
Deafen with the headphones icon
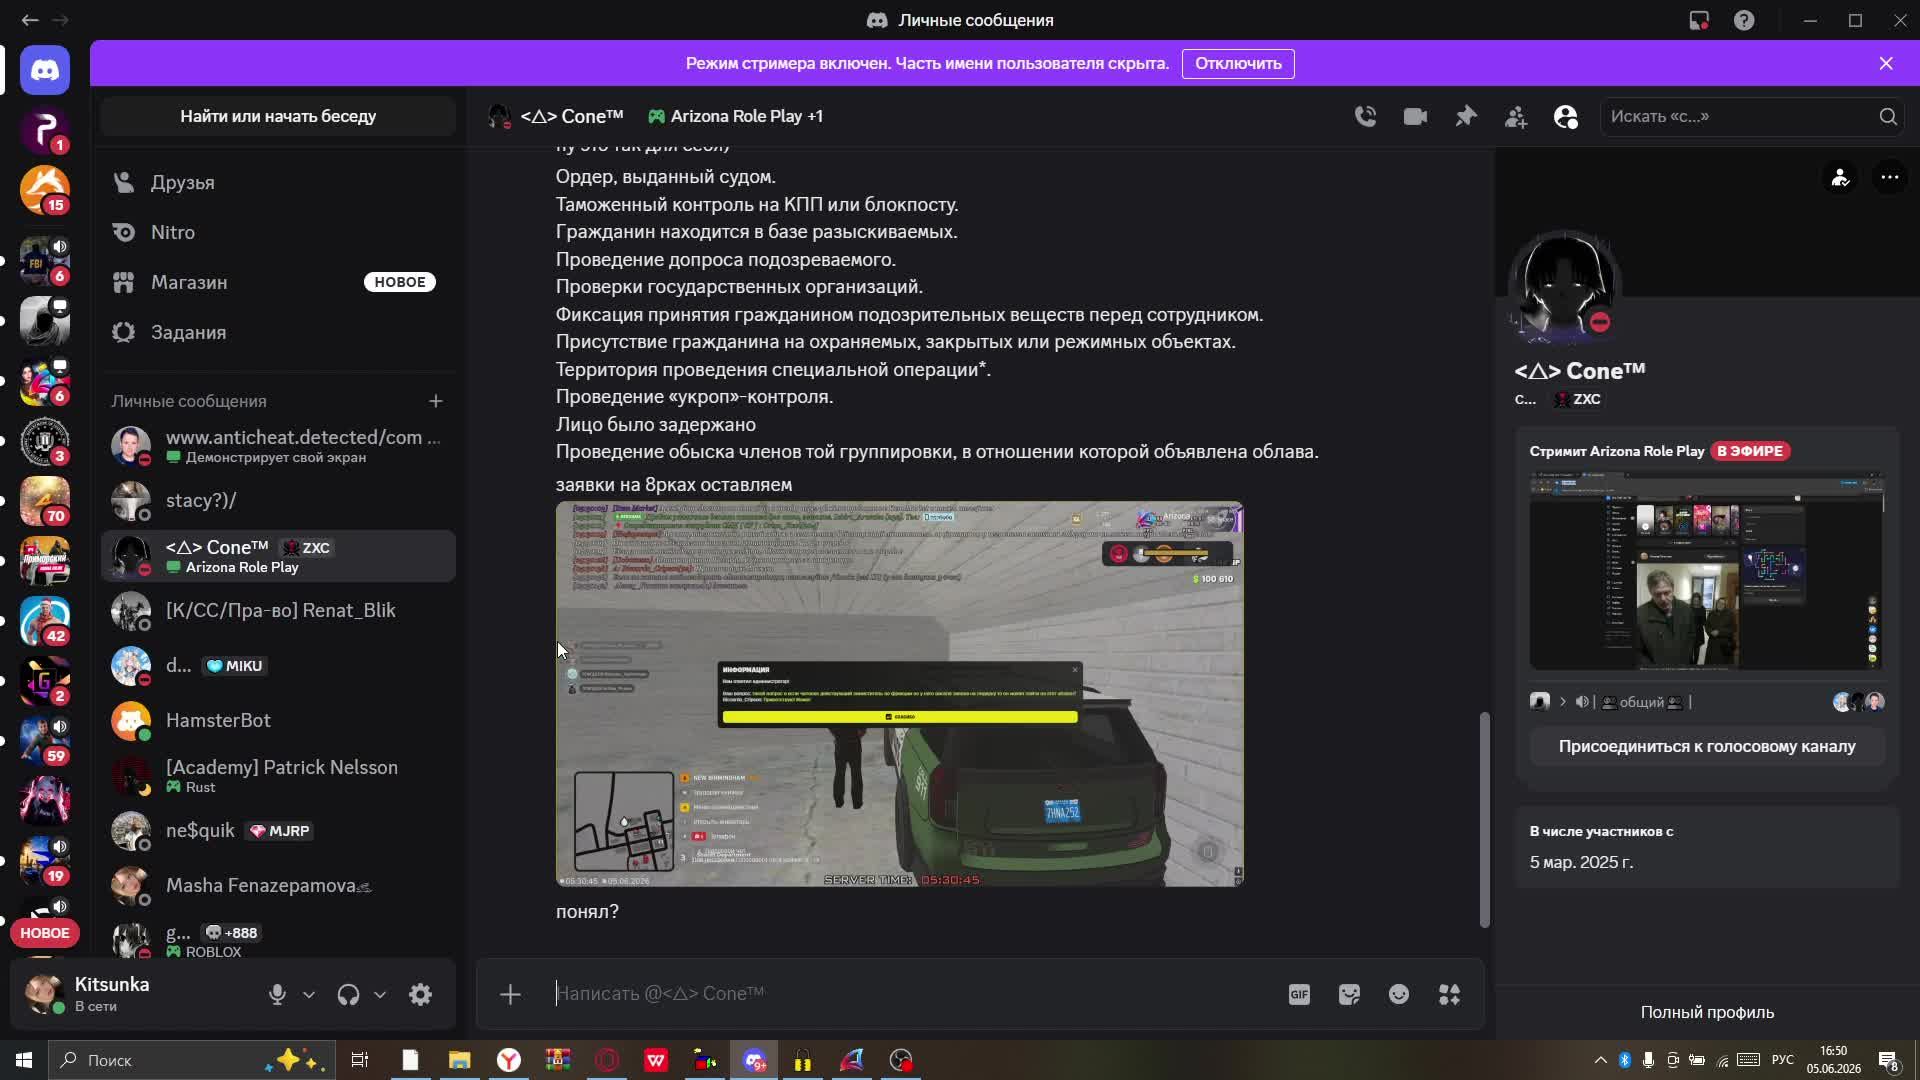348,994
